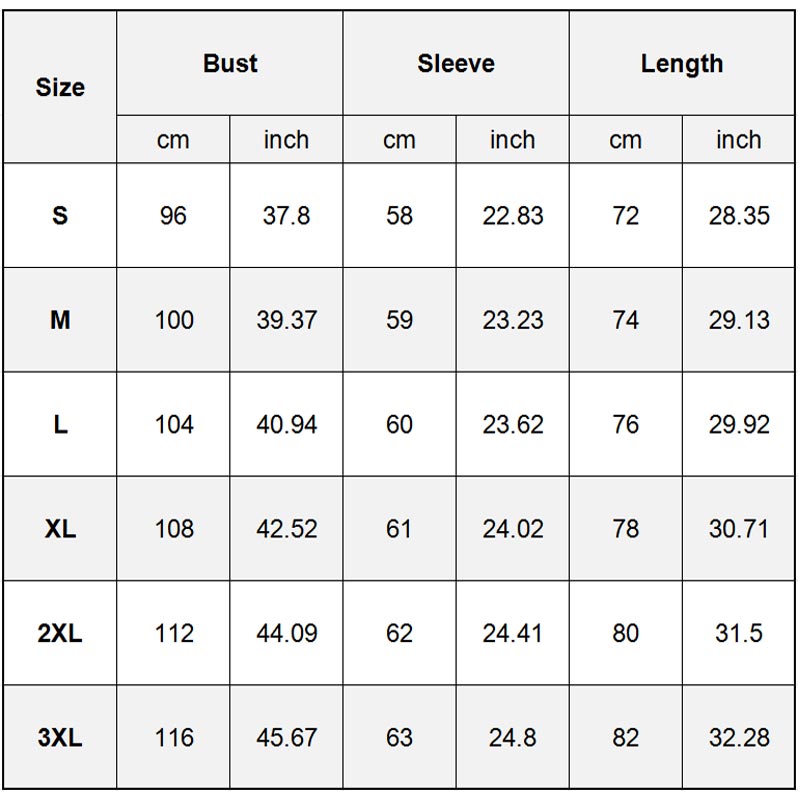Click the 23.62 inch sleeve value
The width and height of the screenshot is (800, 800).
(x=512, y=425)
